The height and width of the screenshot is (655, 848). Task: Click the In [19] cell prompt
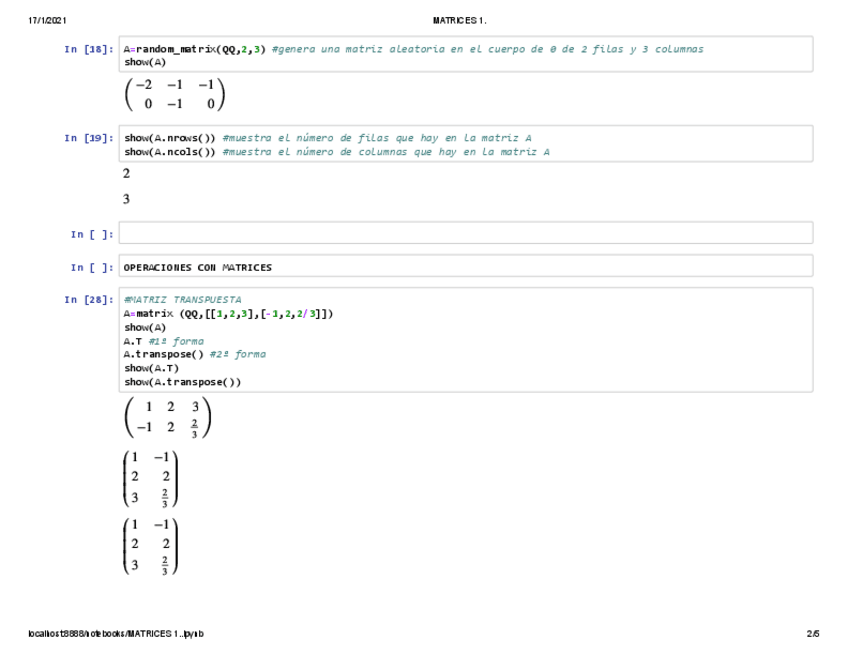(x=89, y=138)
